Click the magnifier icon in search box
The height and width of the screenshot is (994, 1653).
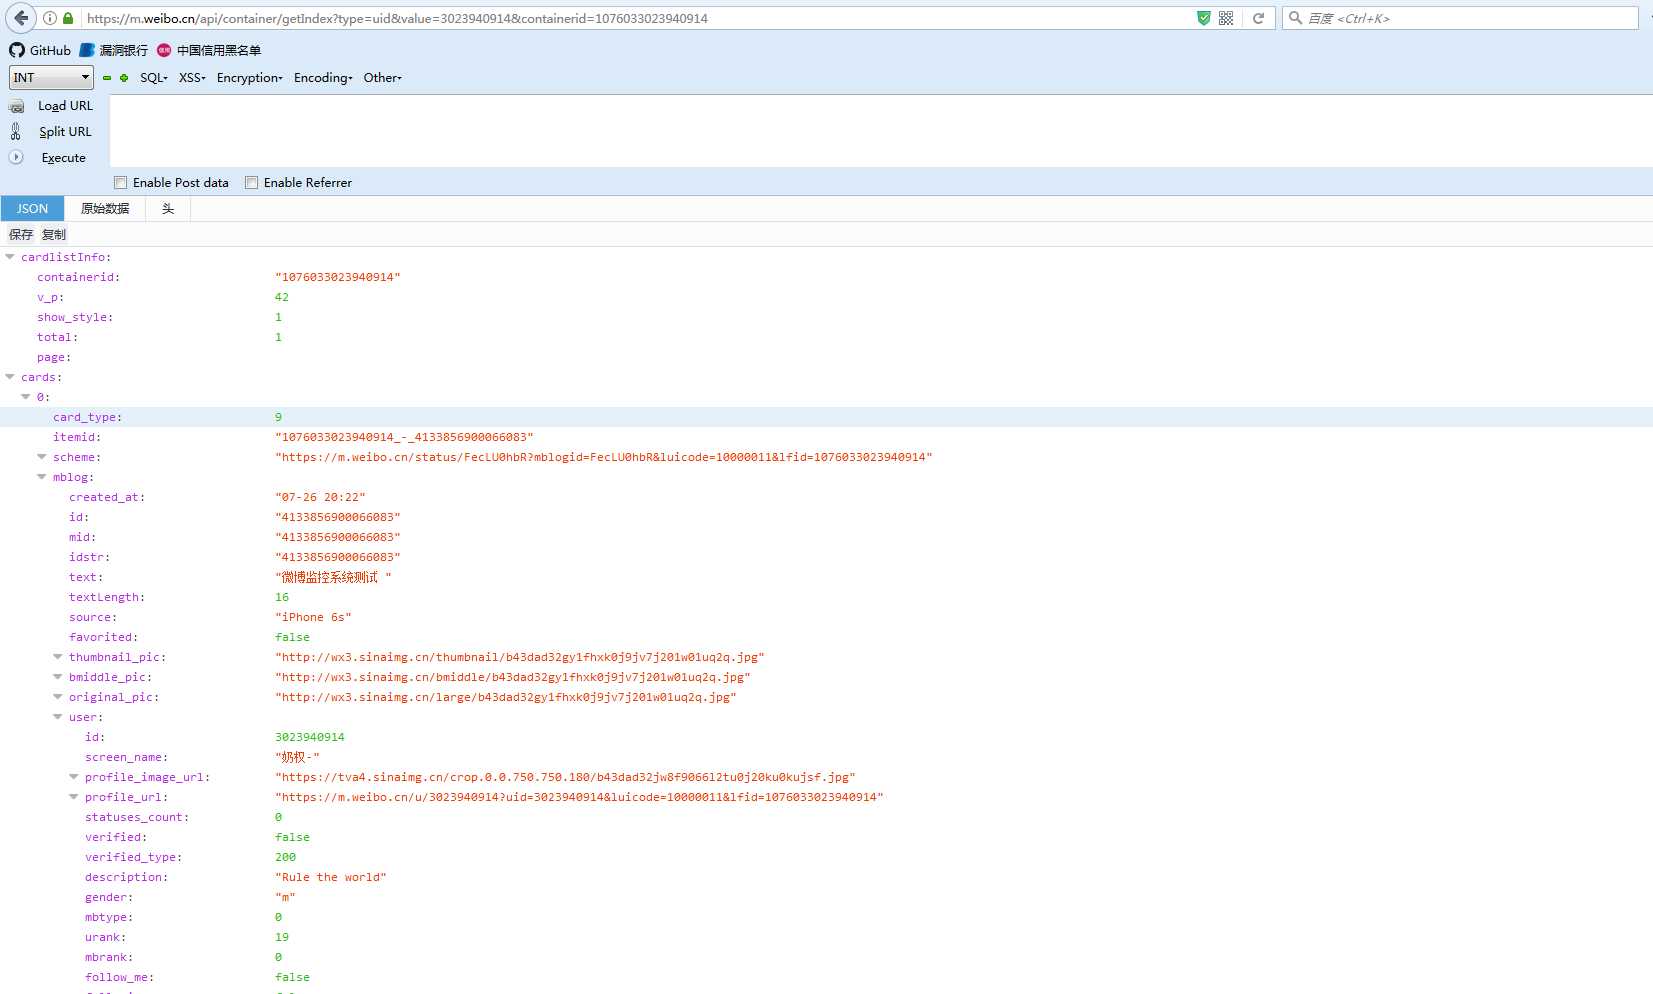1295,18
